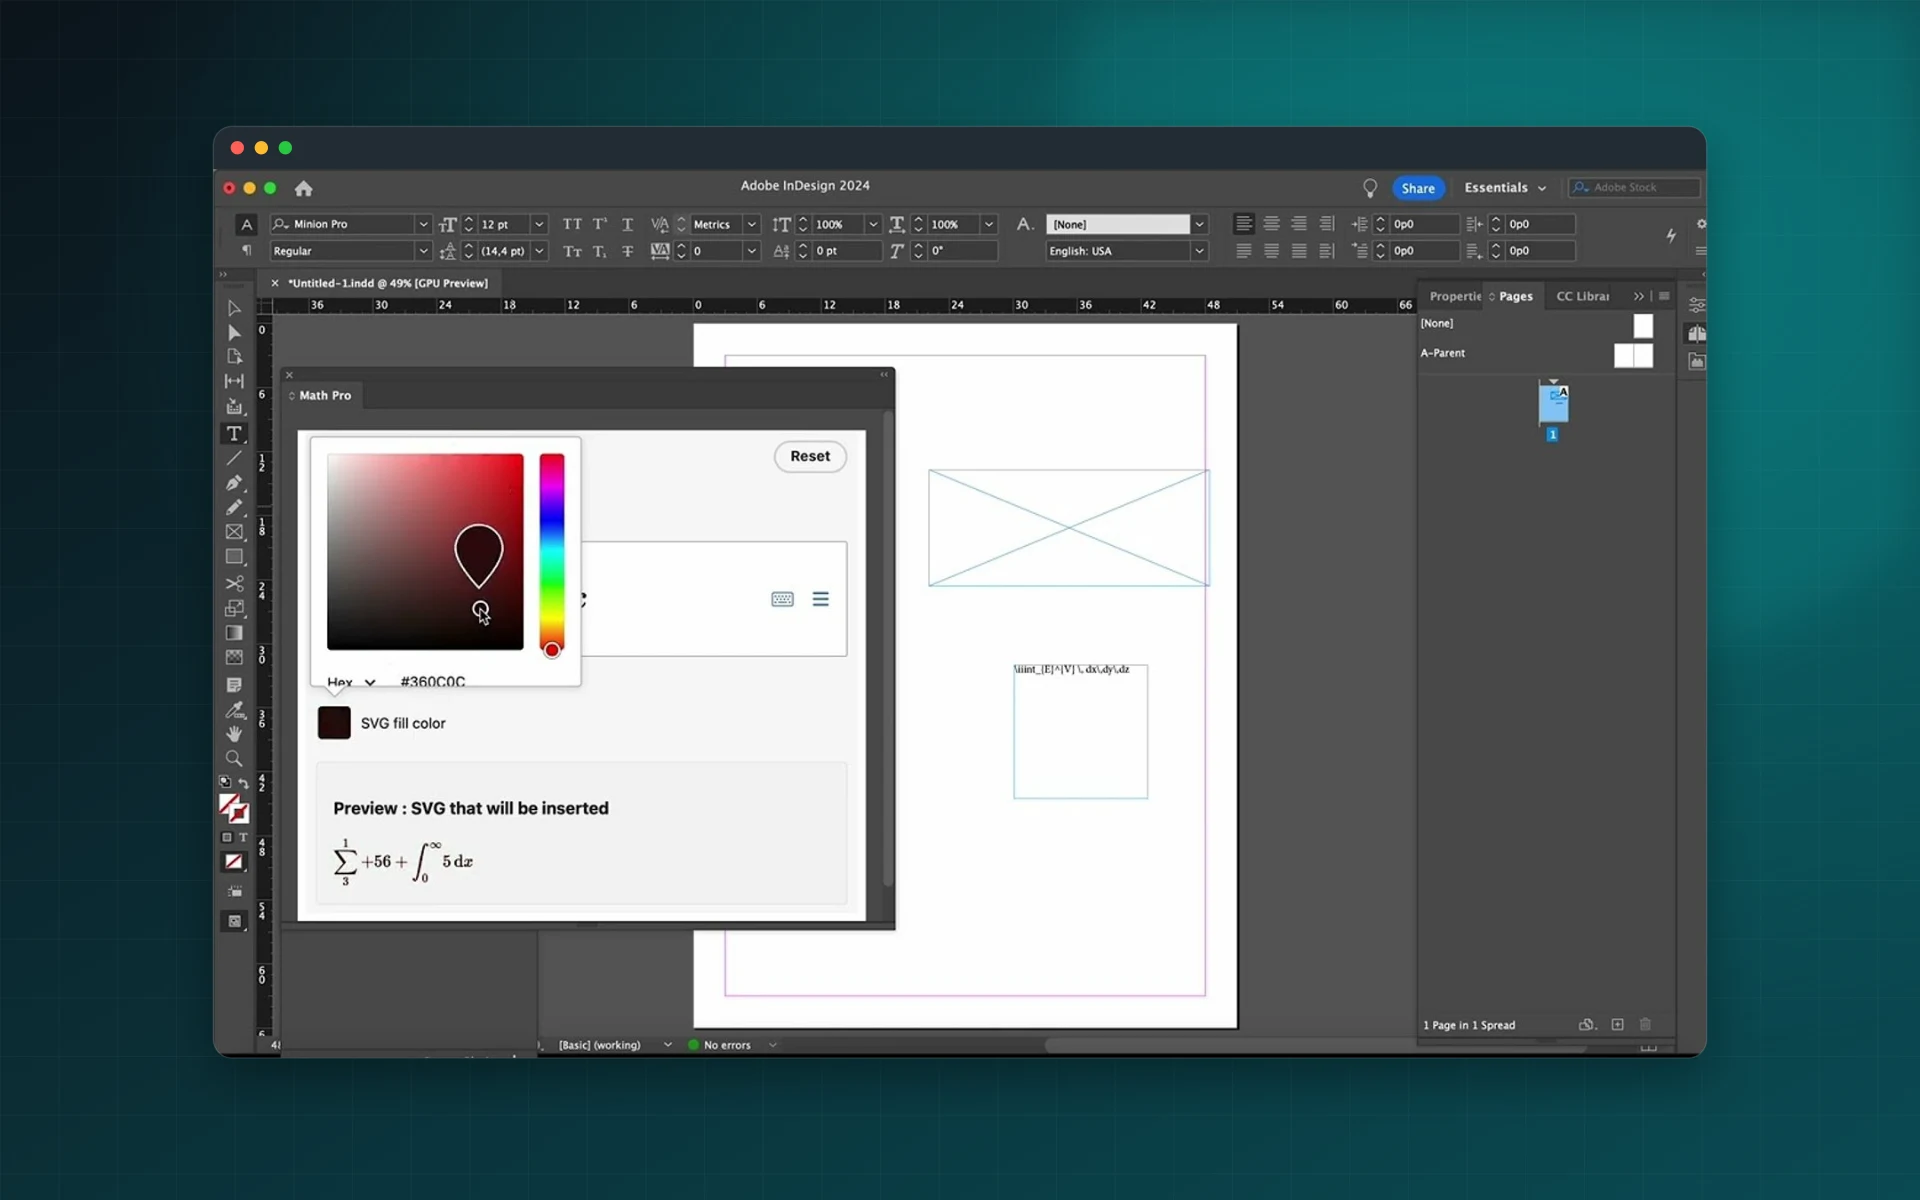
Task: Select the Eyedropper tool
Action: pyautogui.click(x=234, y=710)
